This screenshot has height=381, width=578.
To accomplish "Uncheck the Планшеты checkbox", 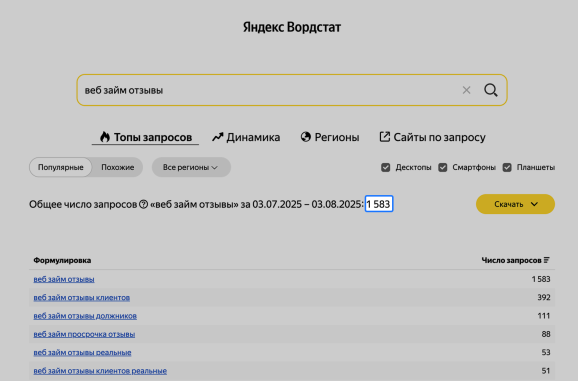I will point(507,168).
